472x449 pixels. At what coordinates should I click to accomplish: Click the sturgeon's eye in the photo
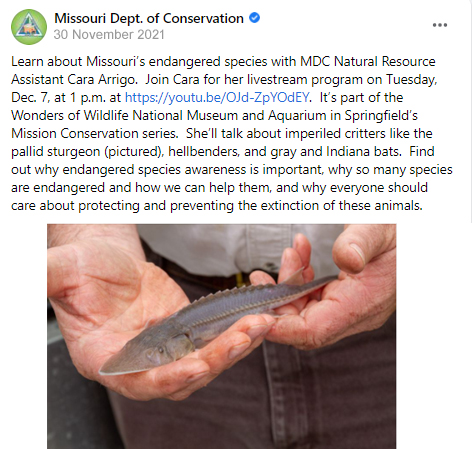pyautogui.click(x=161, y=350)
